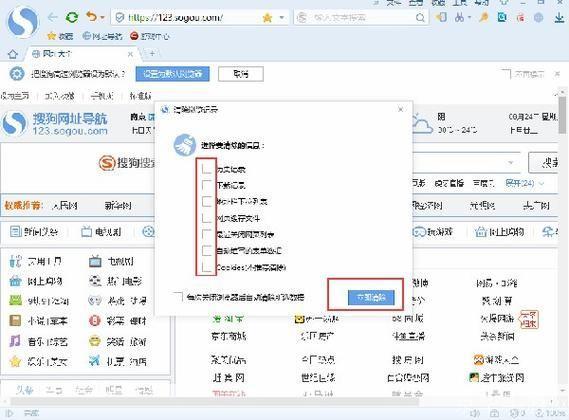Click the 搜狗网址导航 logo on page
This screenshot has width=569, height=420.
(x=55, y=123)
